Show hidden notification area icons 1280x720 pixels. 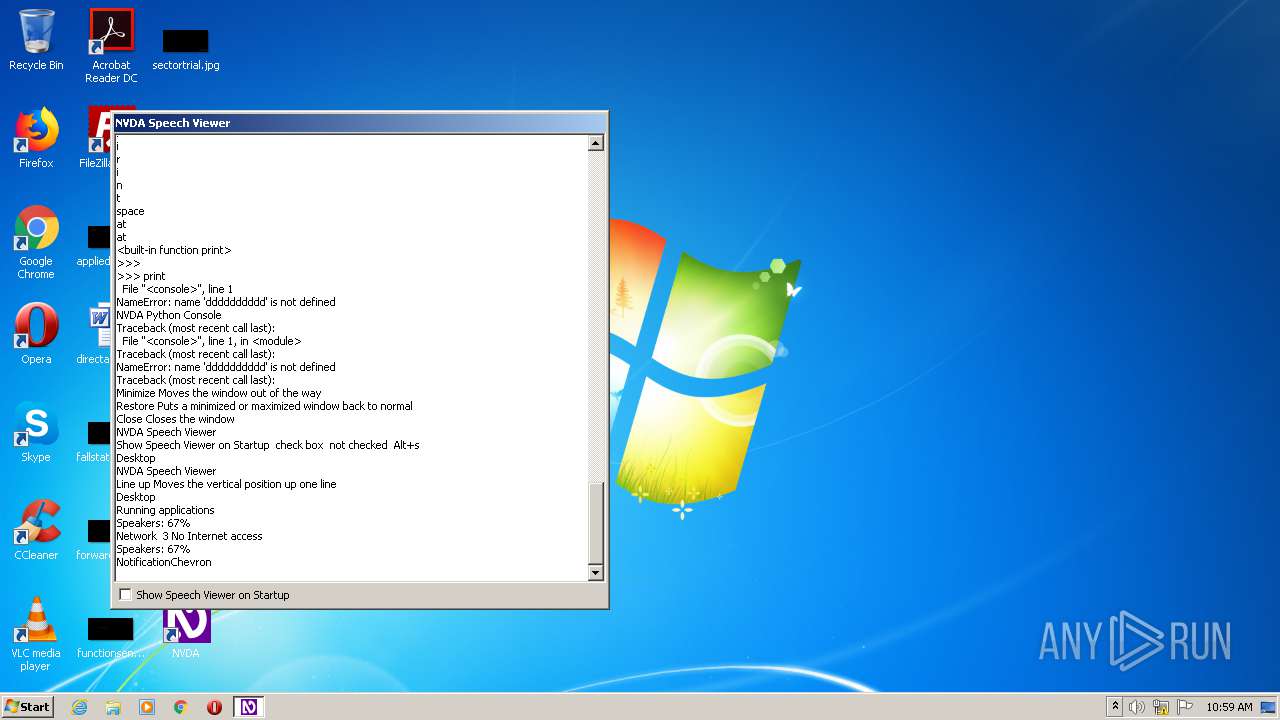pyautogui.click(x=1115, y=707)
